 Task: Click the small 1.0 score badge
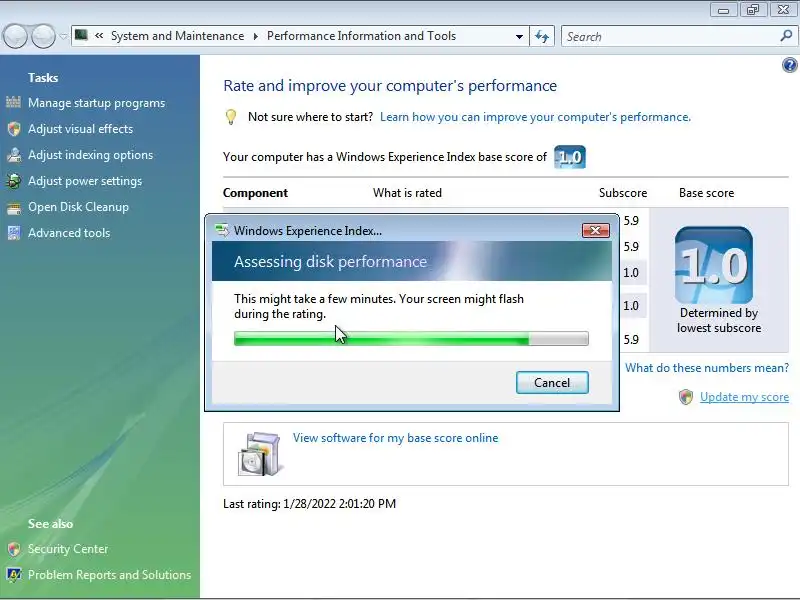click(x=570, y=157)
